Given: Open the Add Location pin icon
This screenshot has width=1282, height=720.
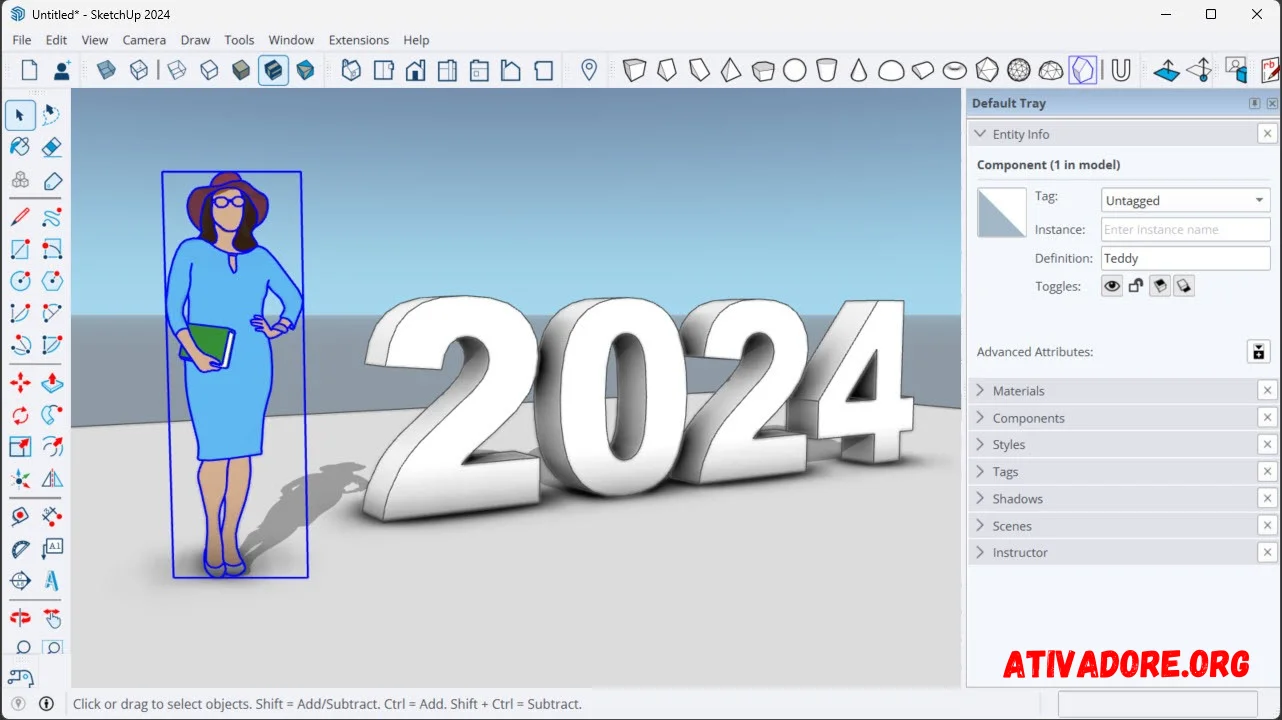Looking at the screenshot, I should pyautogui.click(x=589, y=70).
